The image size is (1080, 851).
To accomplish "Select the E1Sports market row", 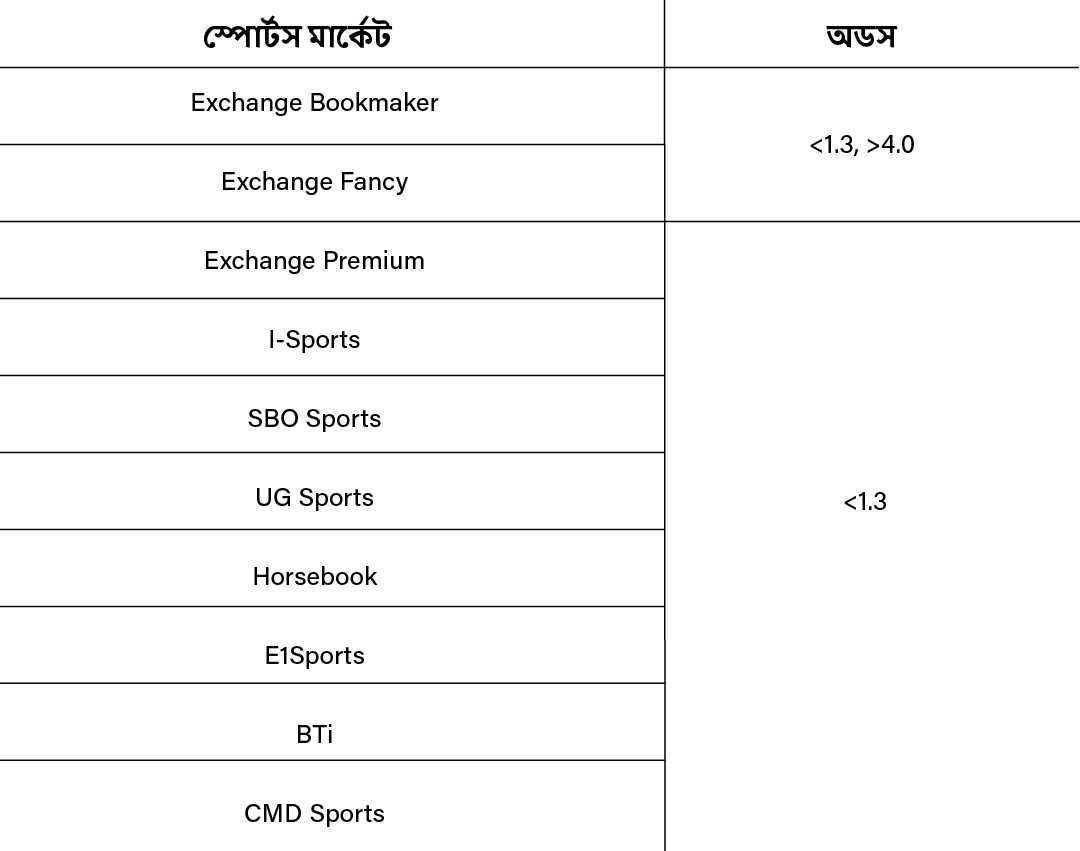I will pyautogui.click(x=314, y=656).
